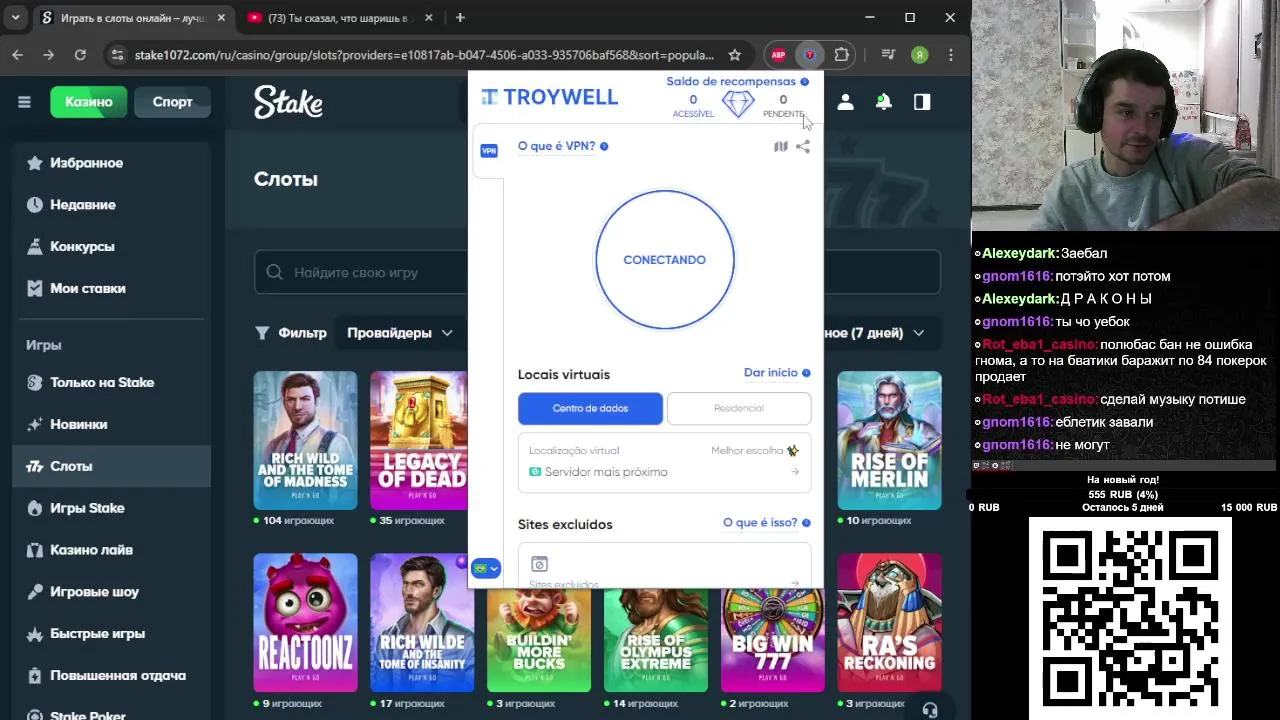This screenshot has height=720, width=1280.
Task: Open the Stake user account icon
Action: pos(845,102)
